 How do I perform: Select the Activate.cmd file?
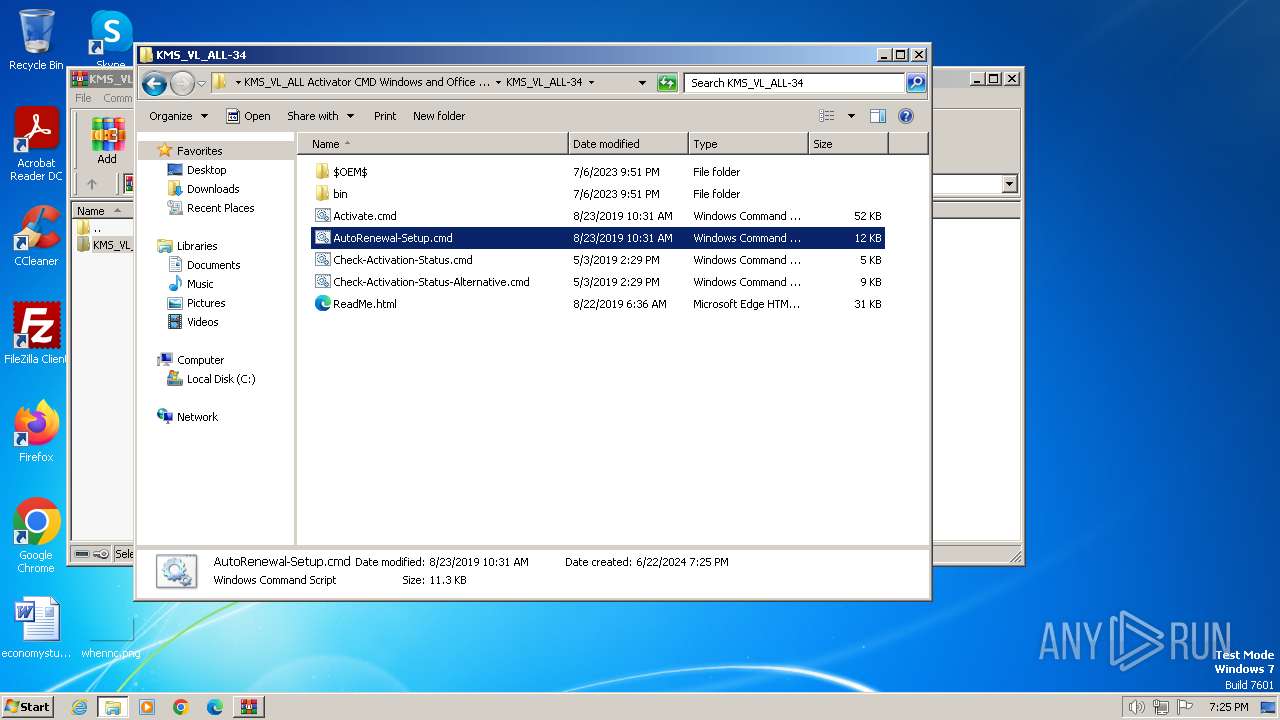(598, 216)
